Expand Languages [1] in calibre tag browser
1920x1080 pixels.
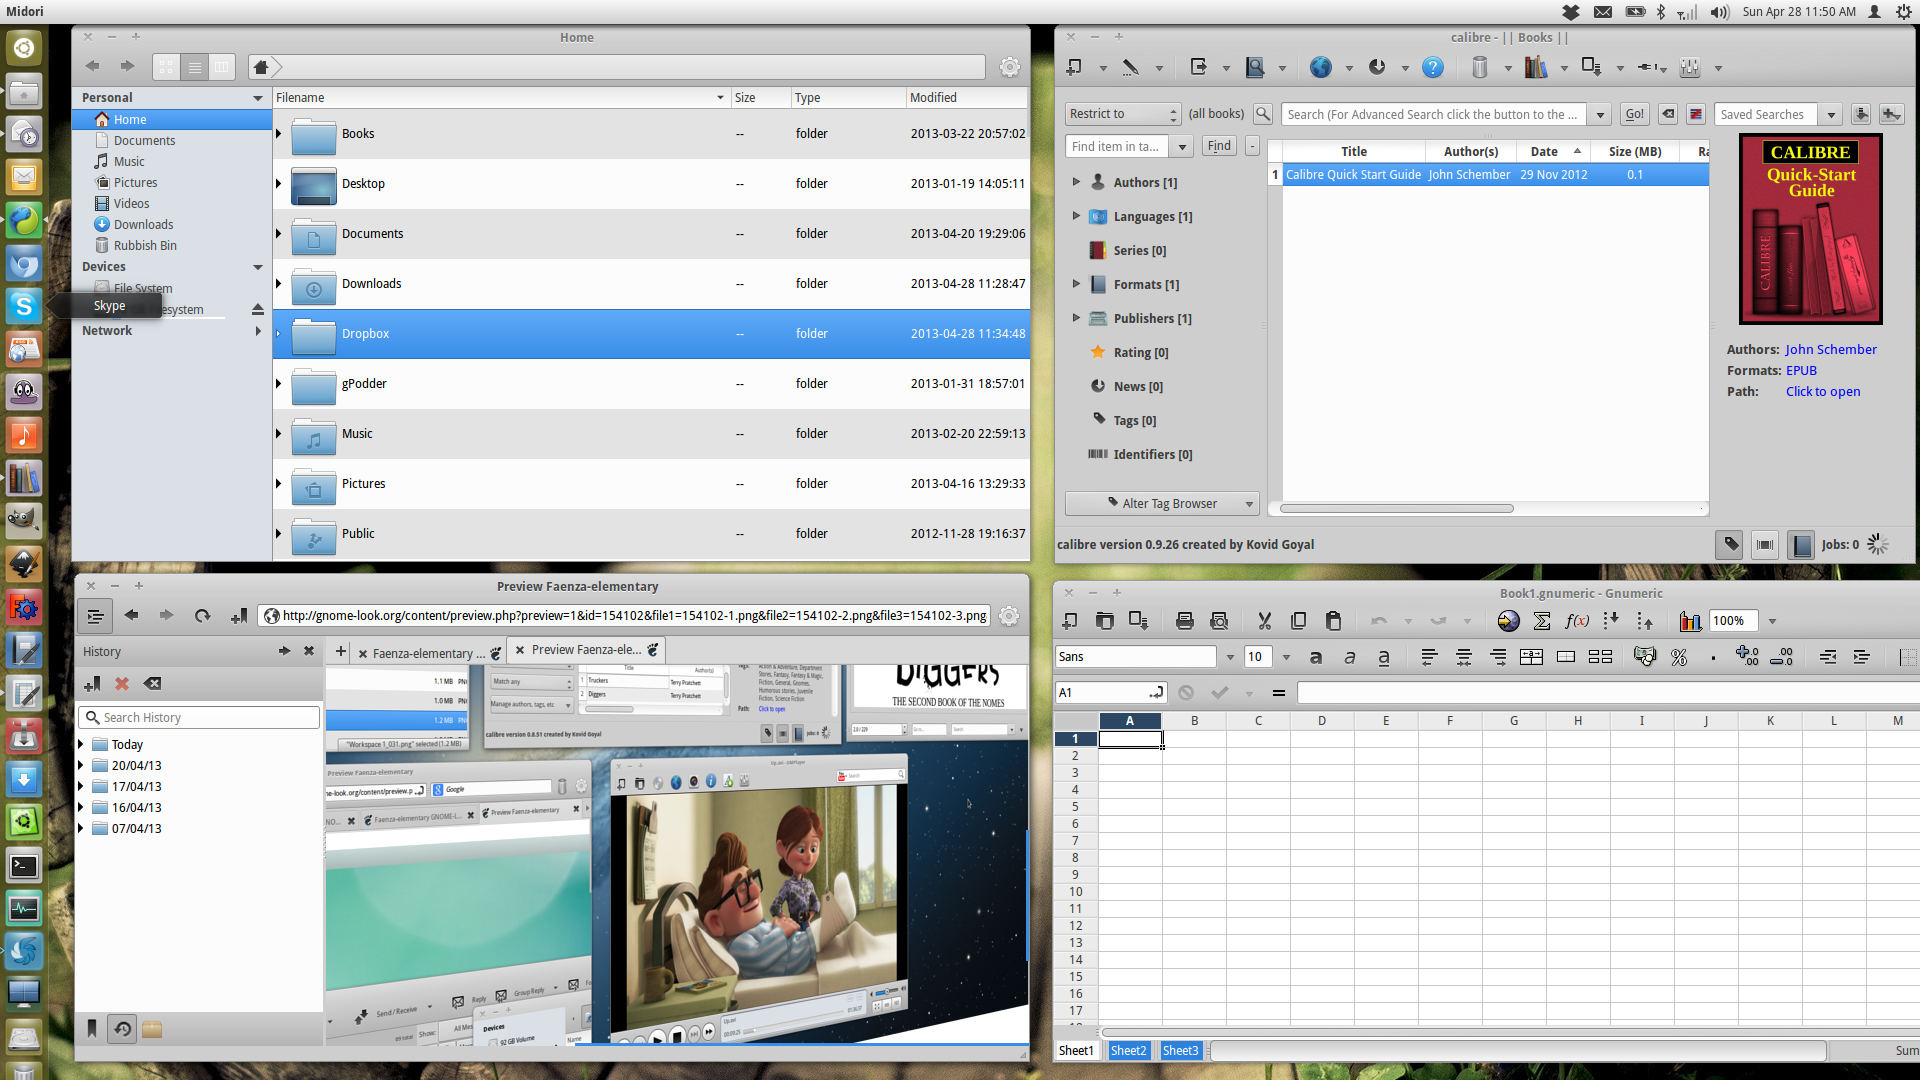pyautogui.click(x=1076, y=216)
